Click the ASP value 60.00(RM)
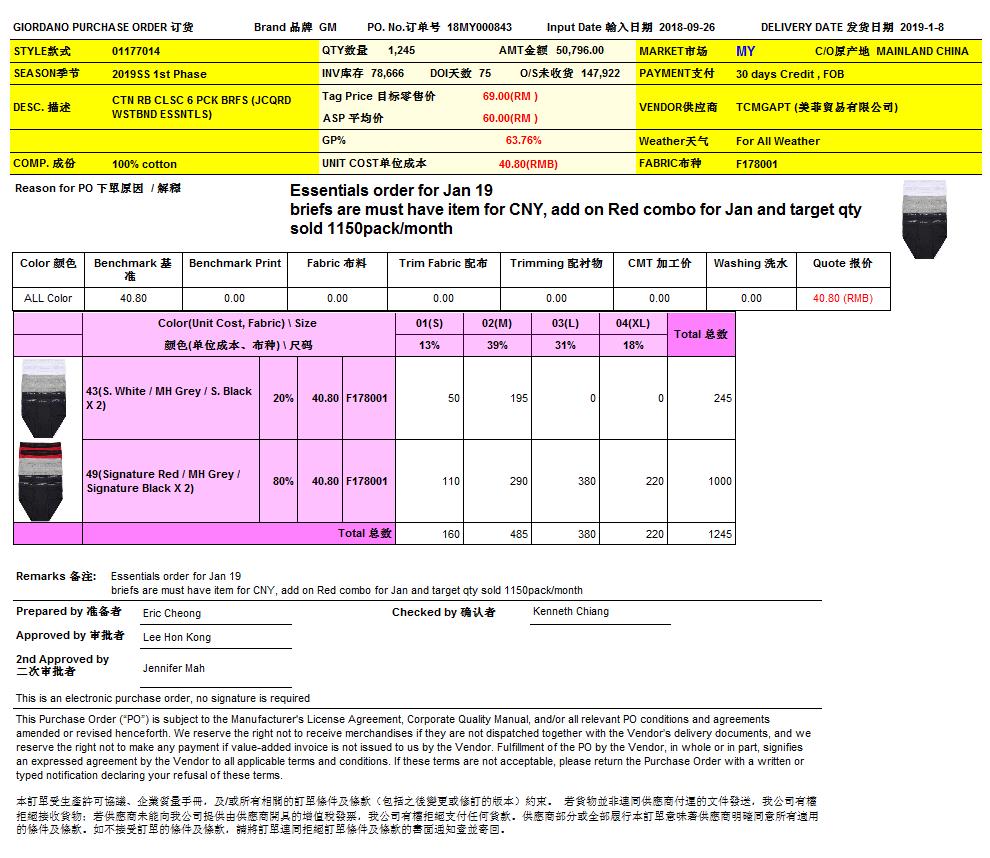990x858 pixels. coord(510,118)
